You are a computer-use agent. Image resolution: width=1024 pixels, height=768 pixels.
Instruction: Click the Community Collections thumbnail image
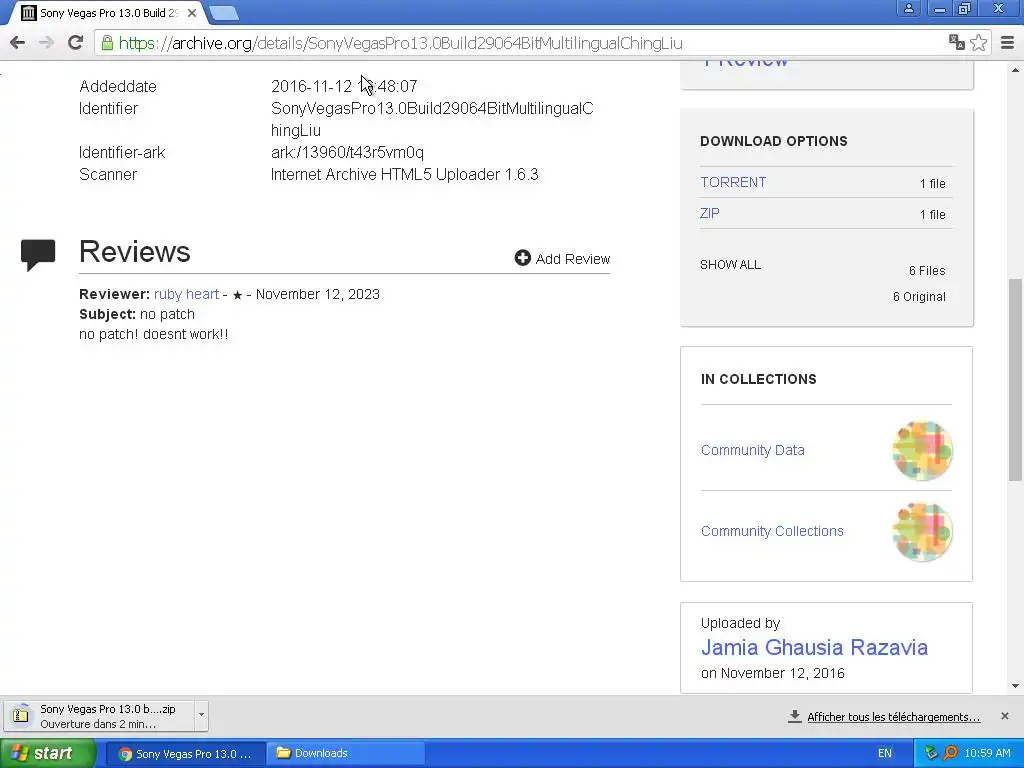(x=922, y=532)
